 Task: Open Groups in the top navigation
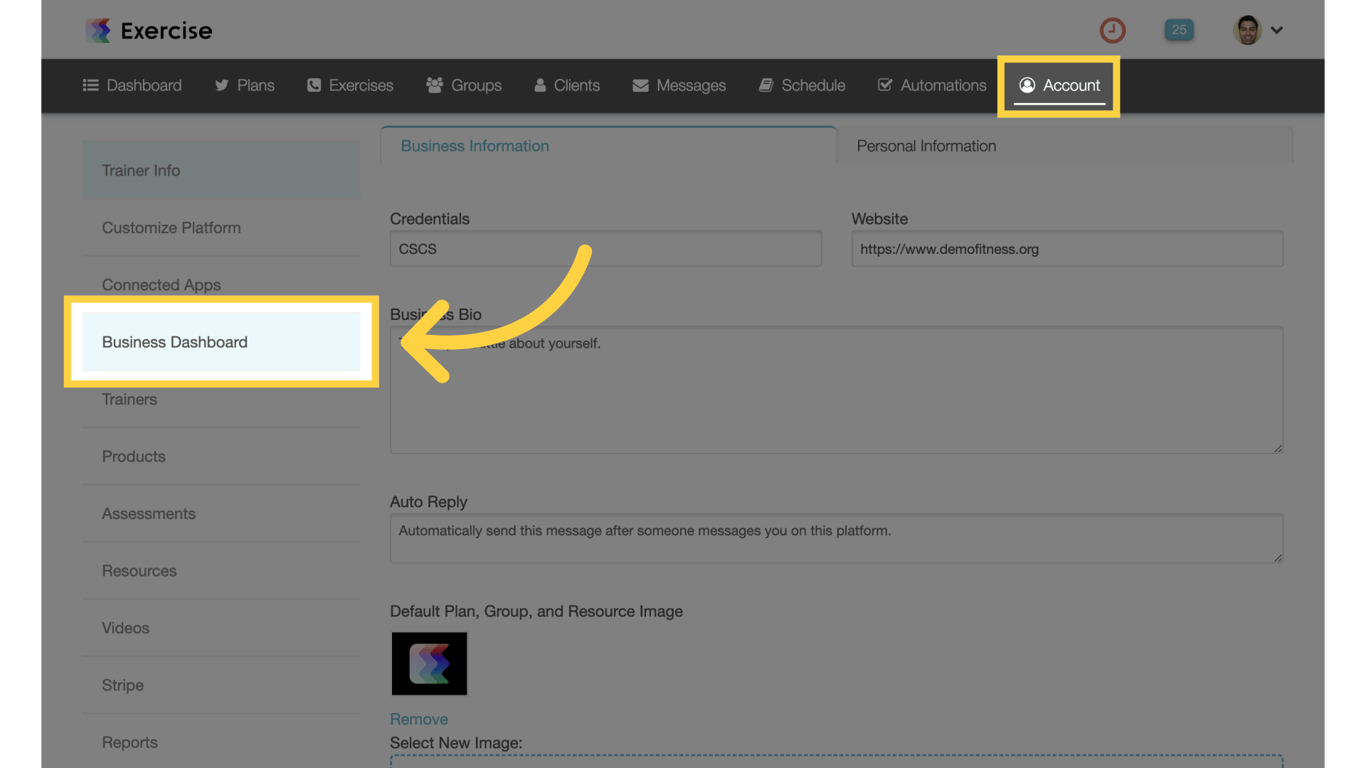tap(464, 85)
